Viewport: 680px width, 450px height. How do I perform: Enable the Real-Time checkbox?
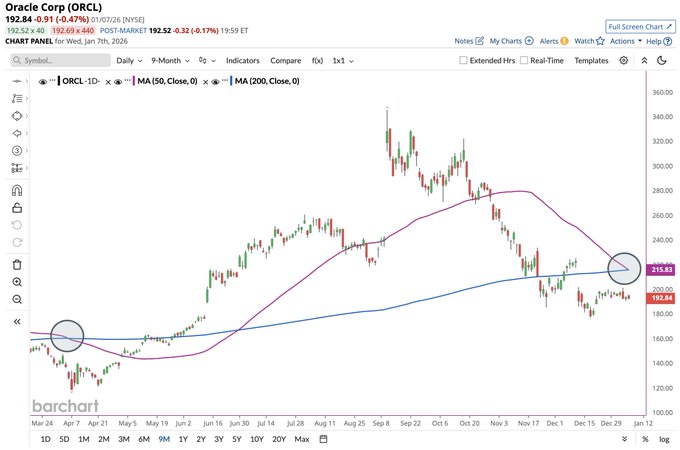pos(524,60)
